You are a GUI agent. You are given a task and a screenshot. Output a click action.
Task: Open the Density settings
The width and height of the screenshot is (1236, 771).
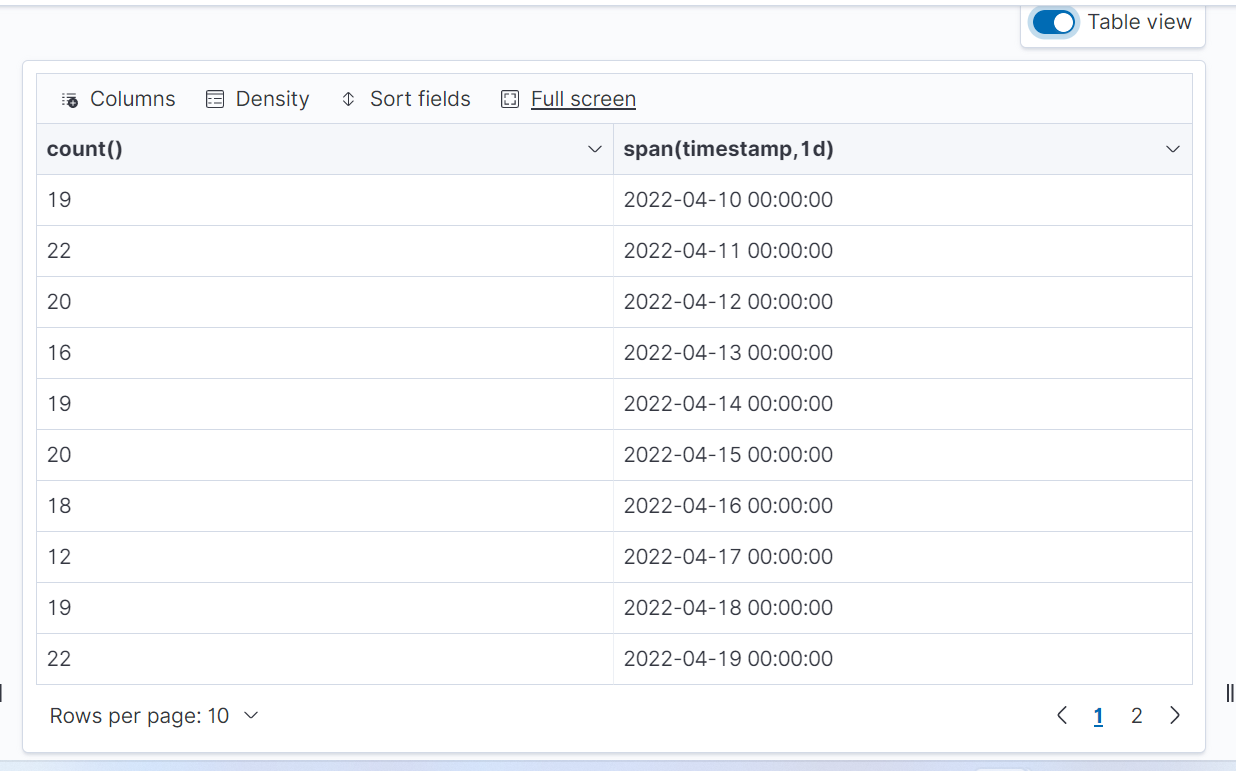coord(258,99)
